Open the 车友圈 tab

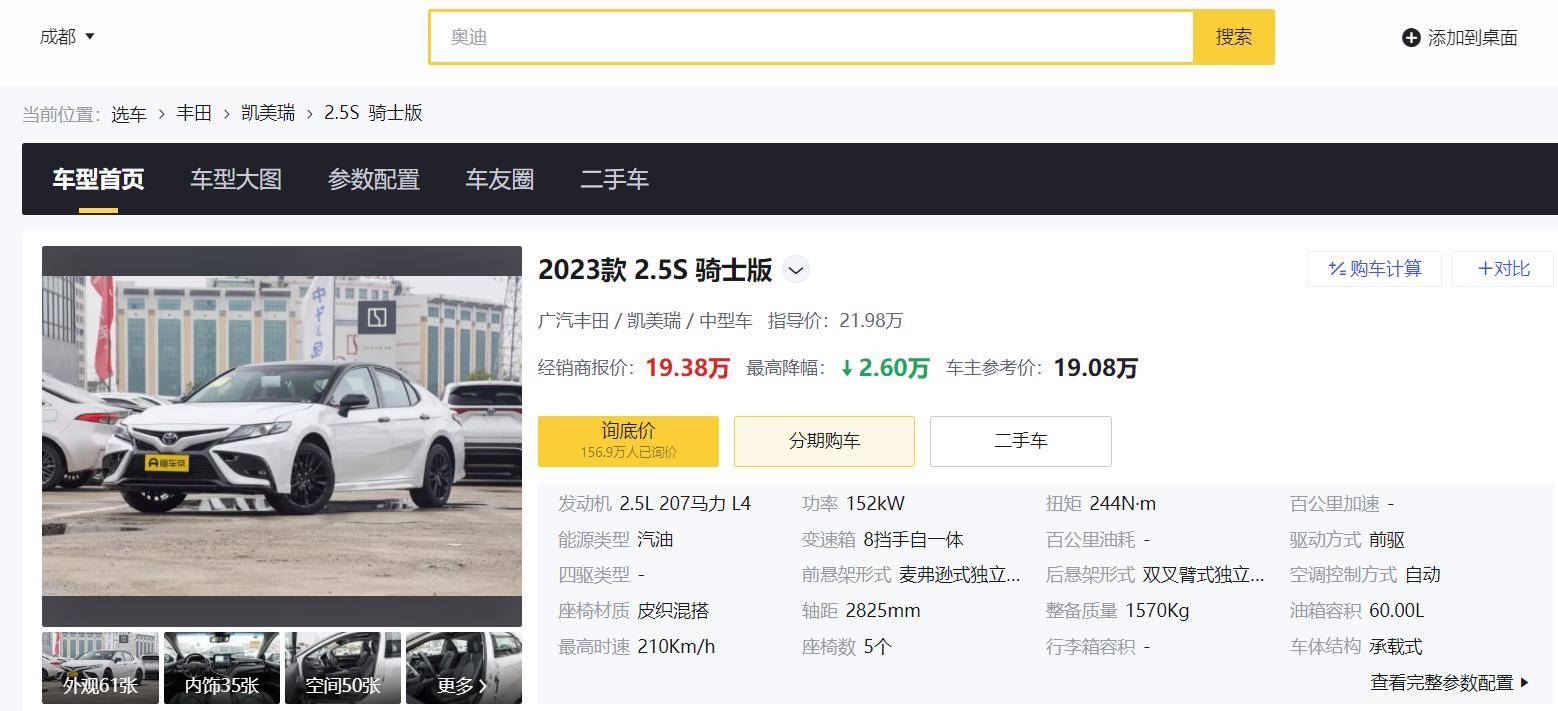coord(500,179)
